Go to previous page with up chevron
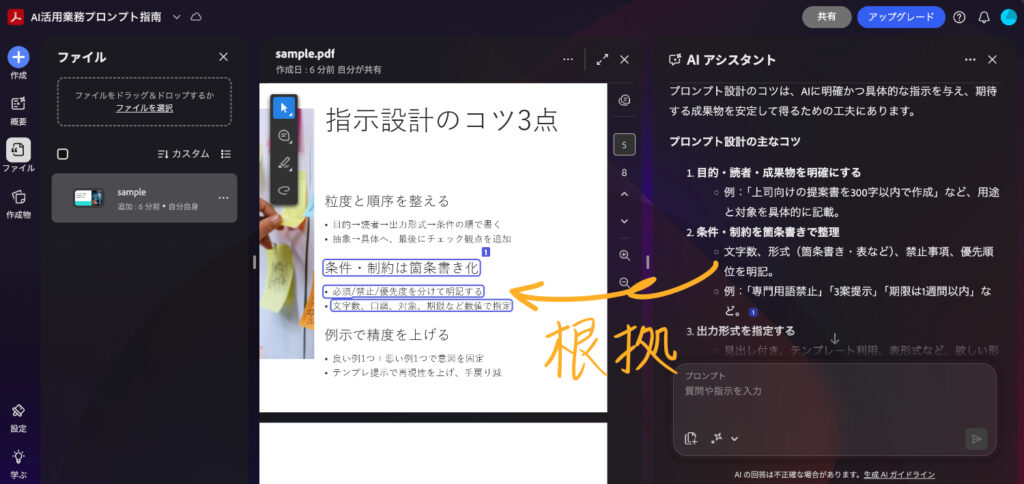Viewport: 1024px width, 484px height. [624, 195]
